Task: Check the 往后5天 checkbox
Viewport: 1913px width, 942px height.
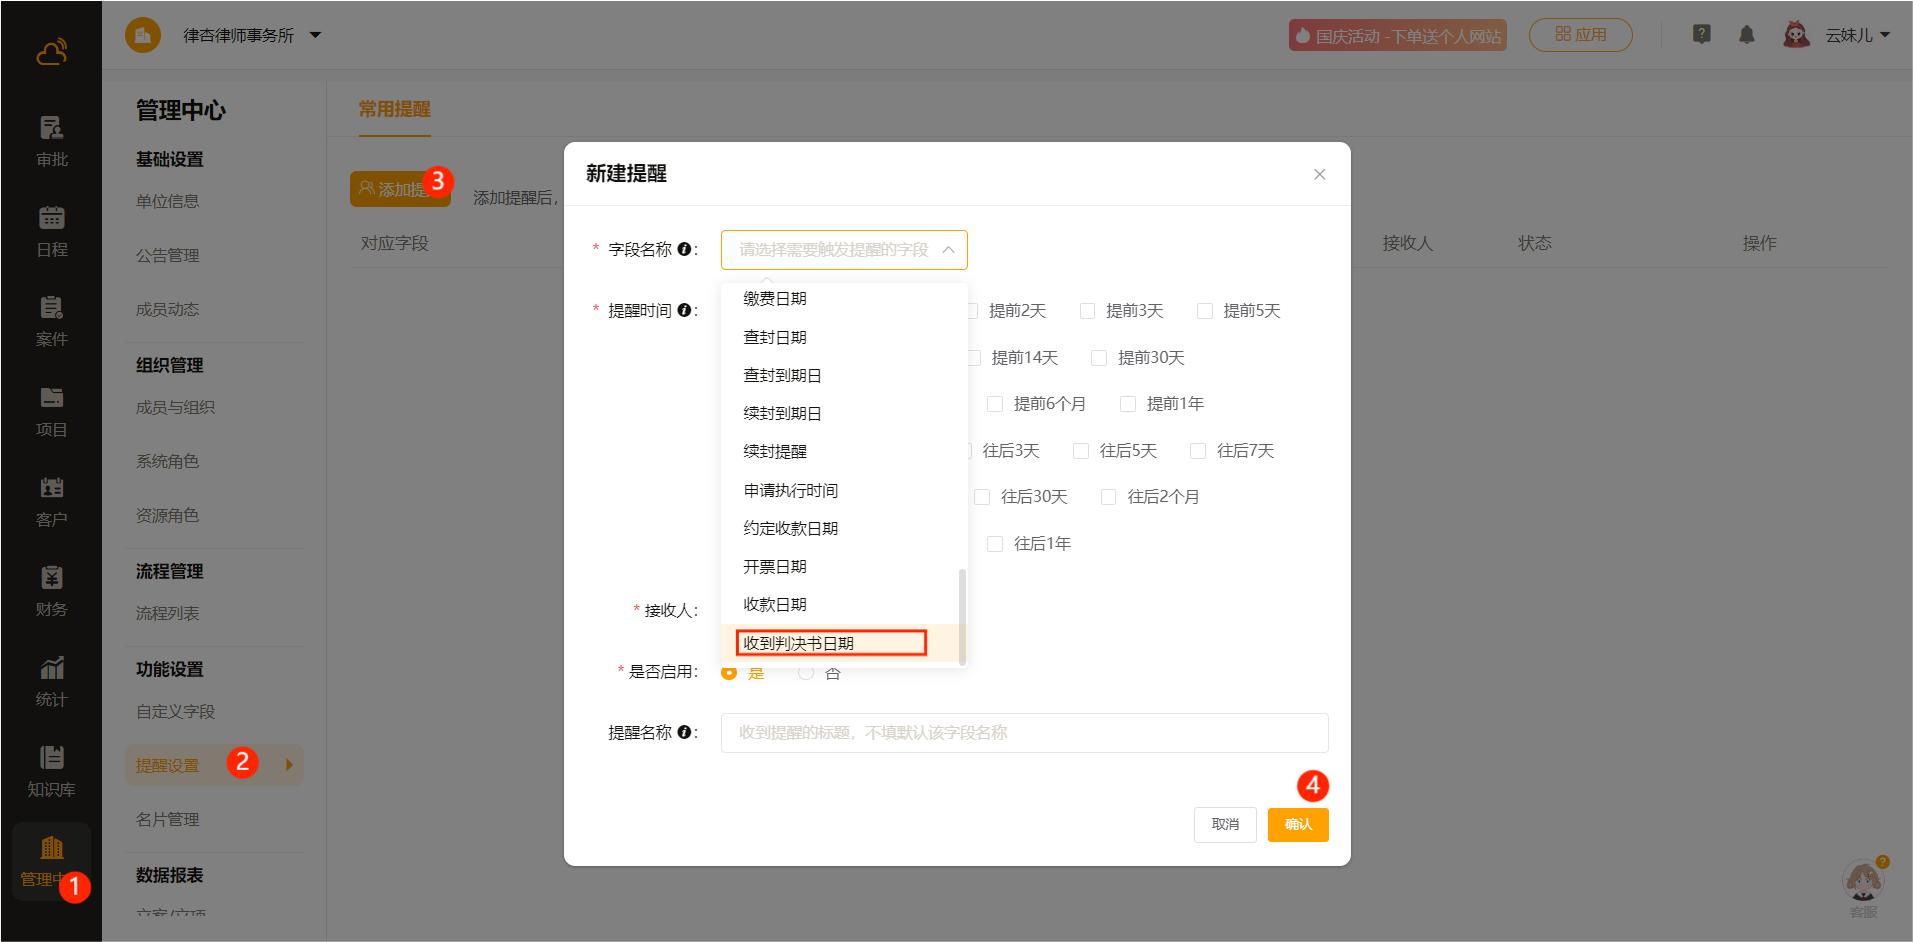Action: (1081, 451)
